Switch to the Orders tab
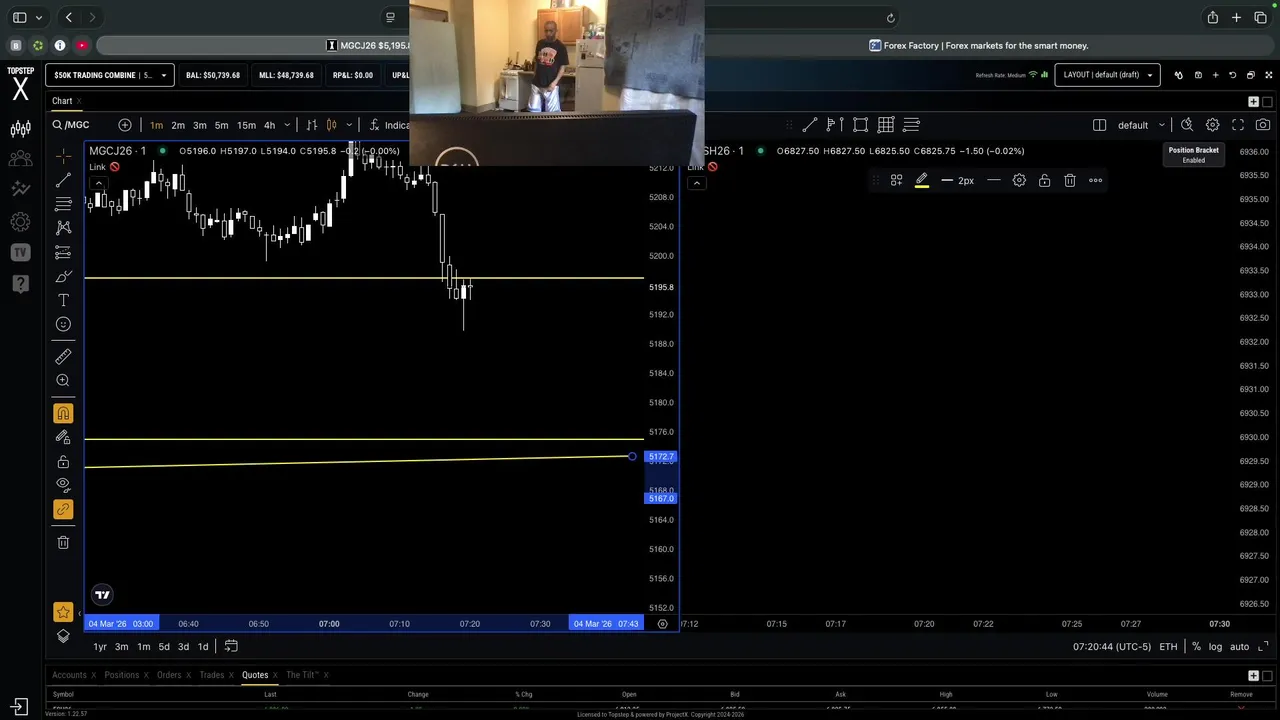The image size is (1280, 720). (x=169, y=675)
